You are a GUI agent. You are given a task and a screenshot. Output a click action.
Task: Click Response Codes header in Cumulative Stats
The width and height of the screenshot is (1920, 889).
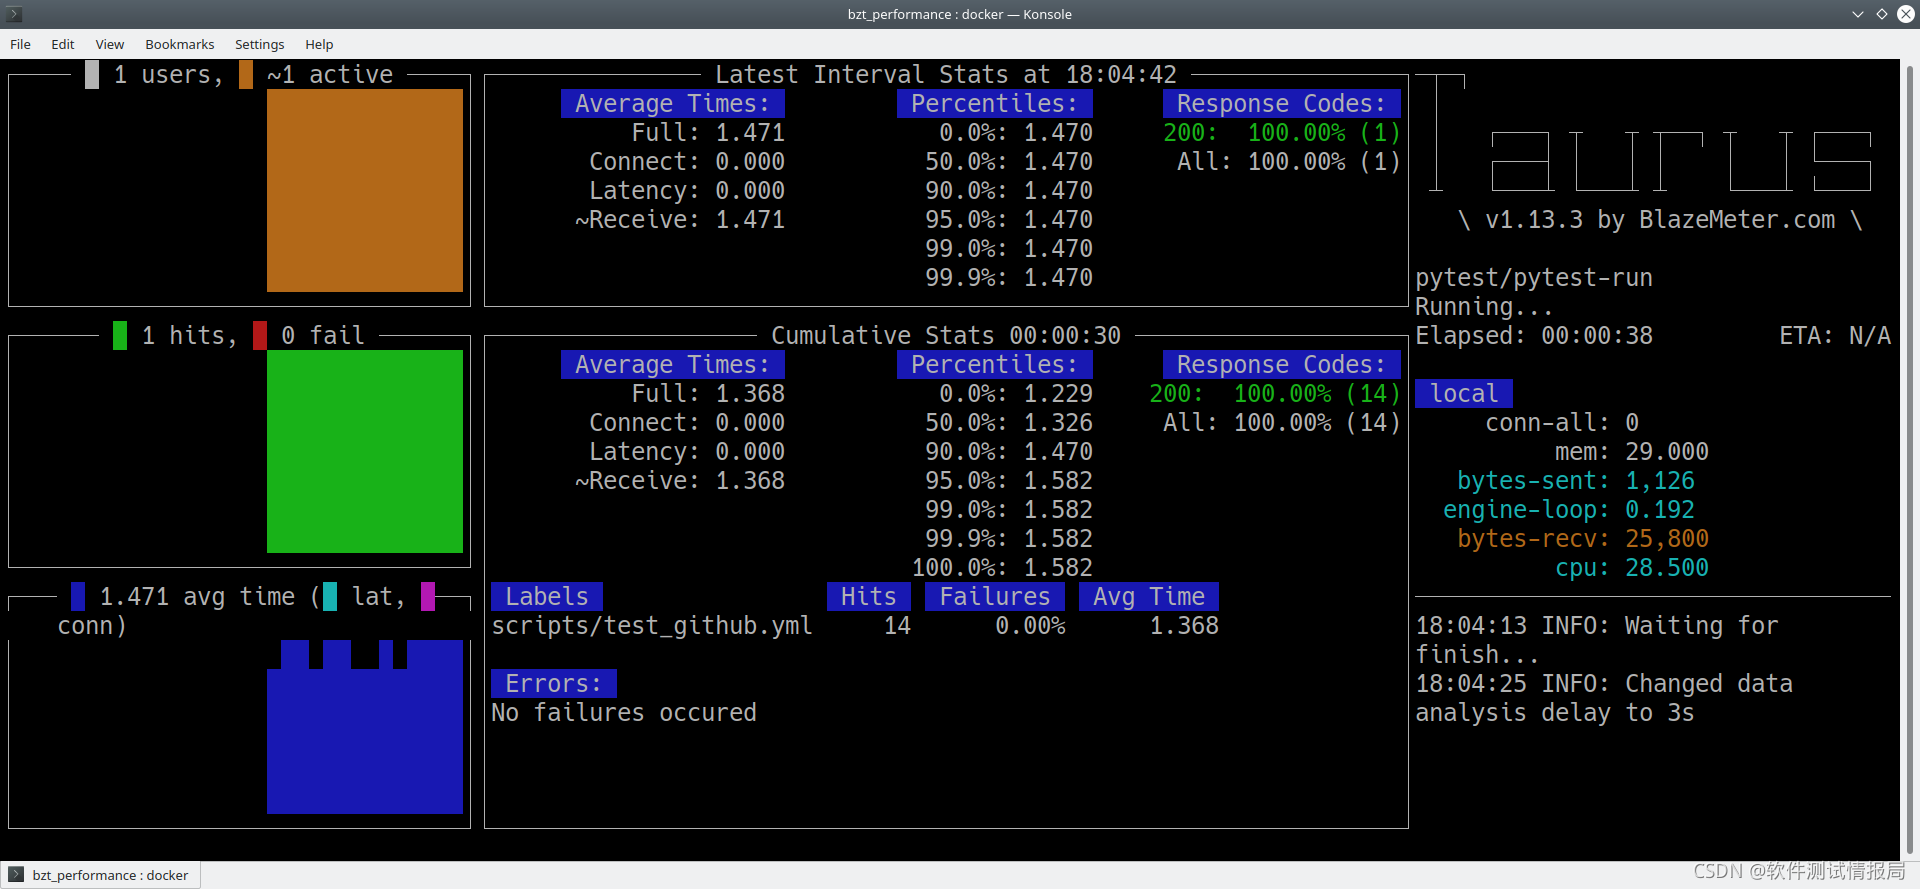(x=1282, y=365)
